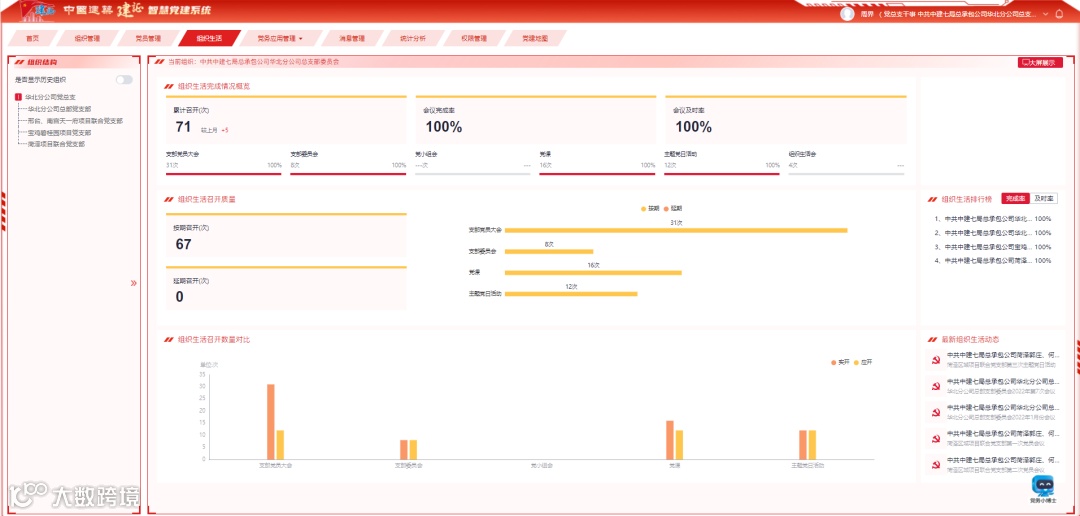Select 宝鸡碧桂园项目党支部 node
The width and height of the screenshot is (1080, 516).
pos(59,132)
